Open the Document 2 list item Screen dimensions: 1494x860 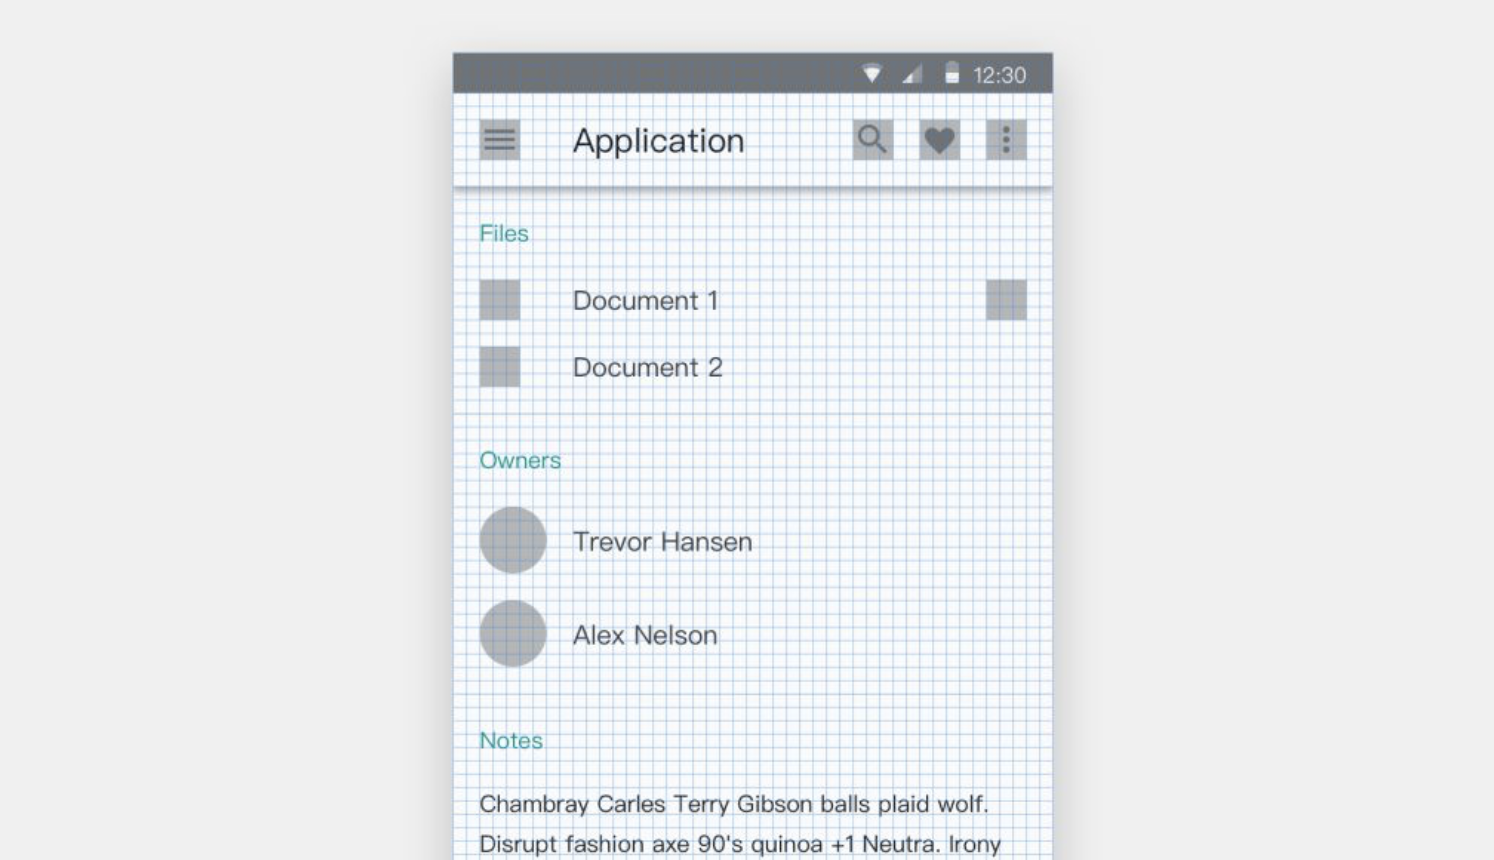(x=647, y=368)
